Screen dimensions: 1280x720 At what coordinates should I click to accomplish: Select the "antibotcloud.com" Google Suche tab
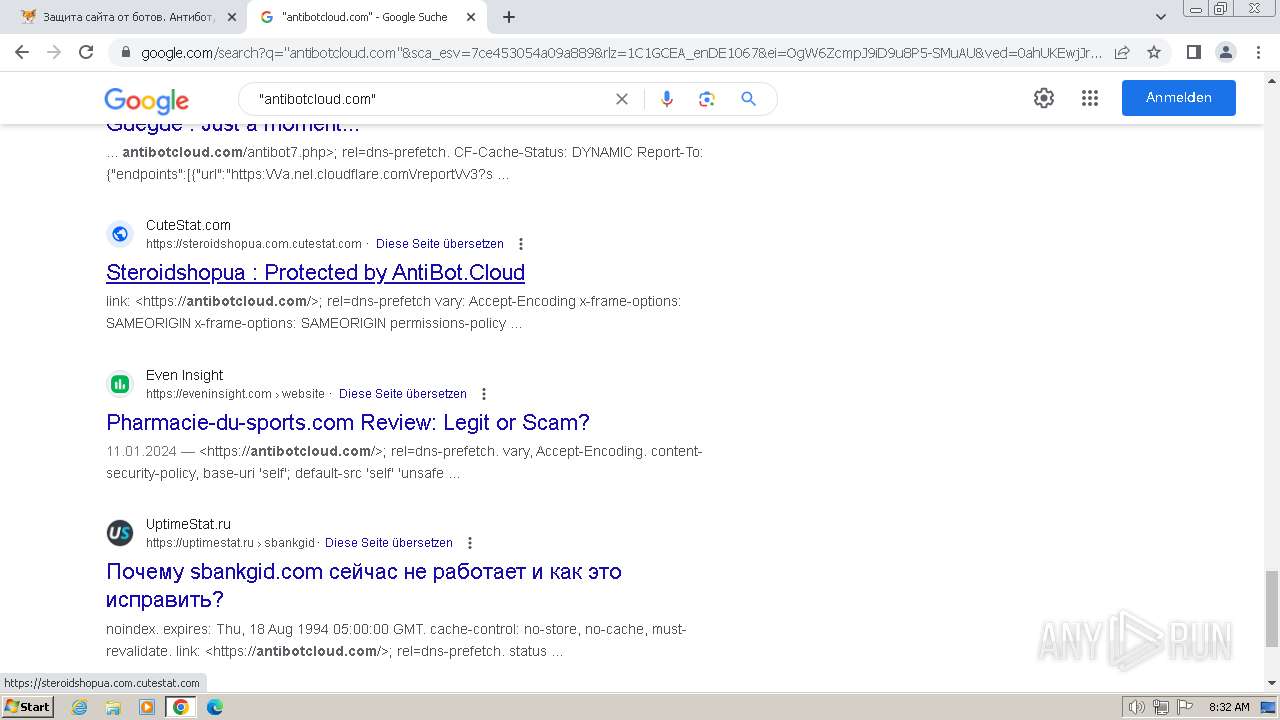coord(364,17)
